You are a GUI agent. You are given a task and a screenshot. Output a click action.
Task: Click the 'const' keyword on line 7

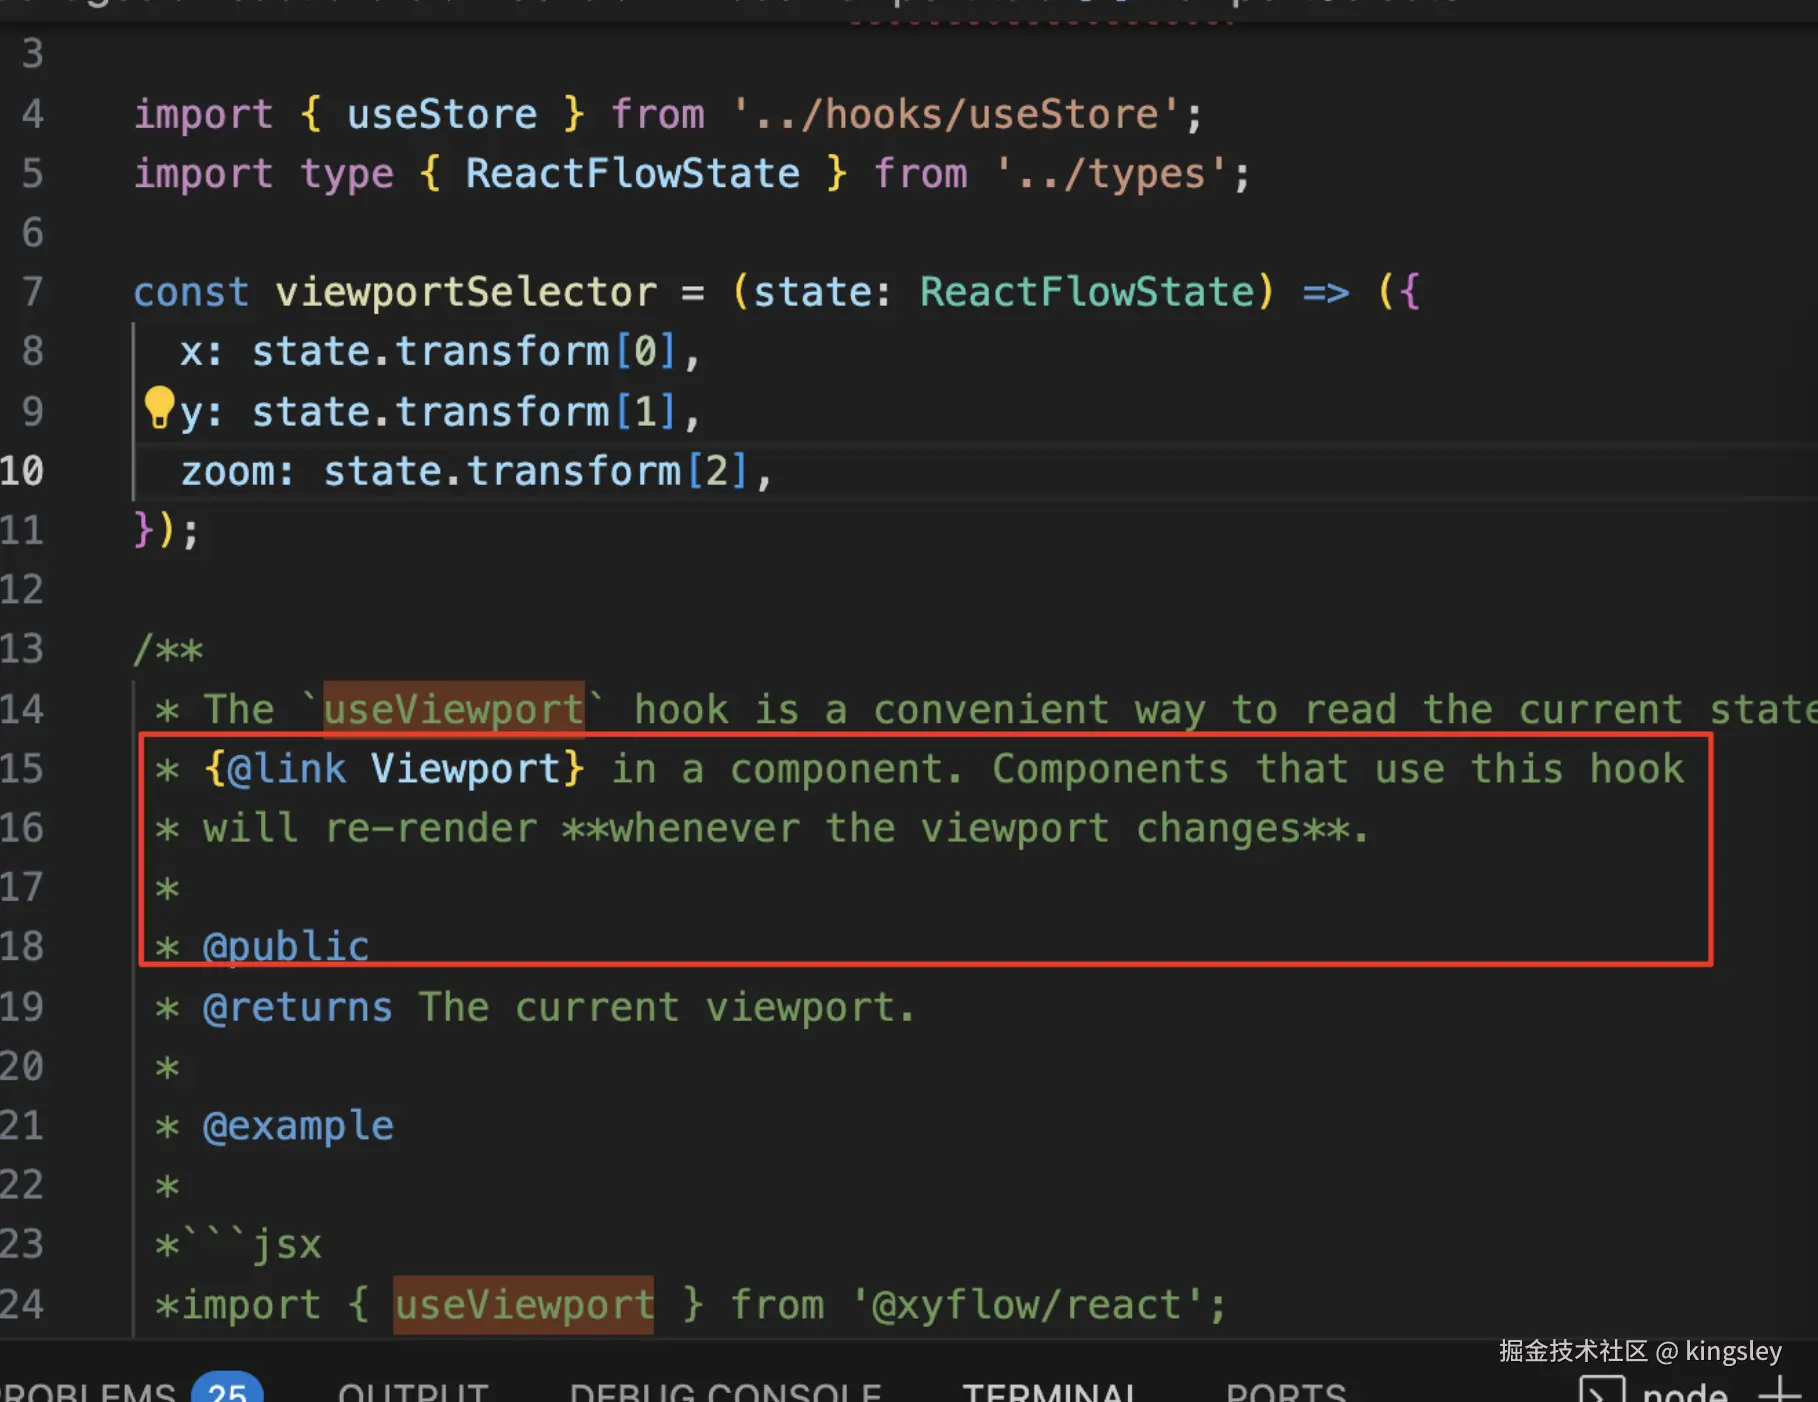click(x=191, y=292)
